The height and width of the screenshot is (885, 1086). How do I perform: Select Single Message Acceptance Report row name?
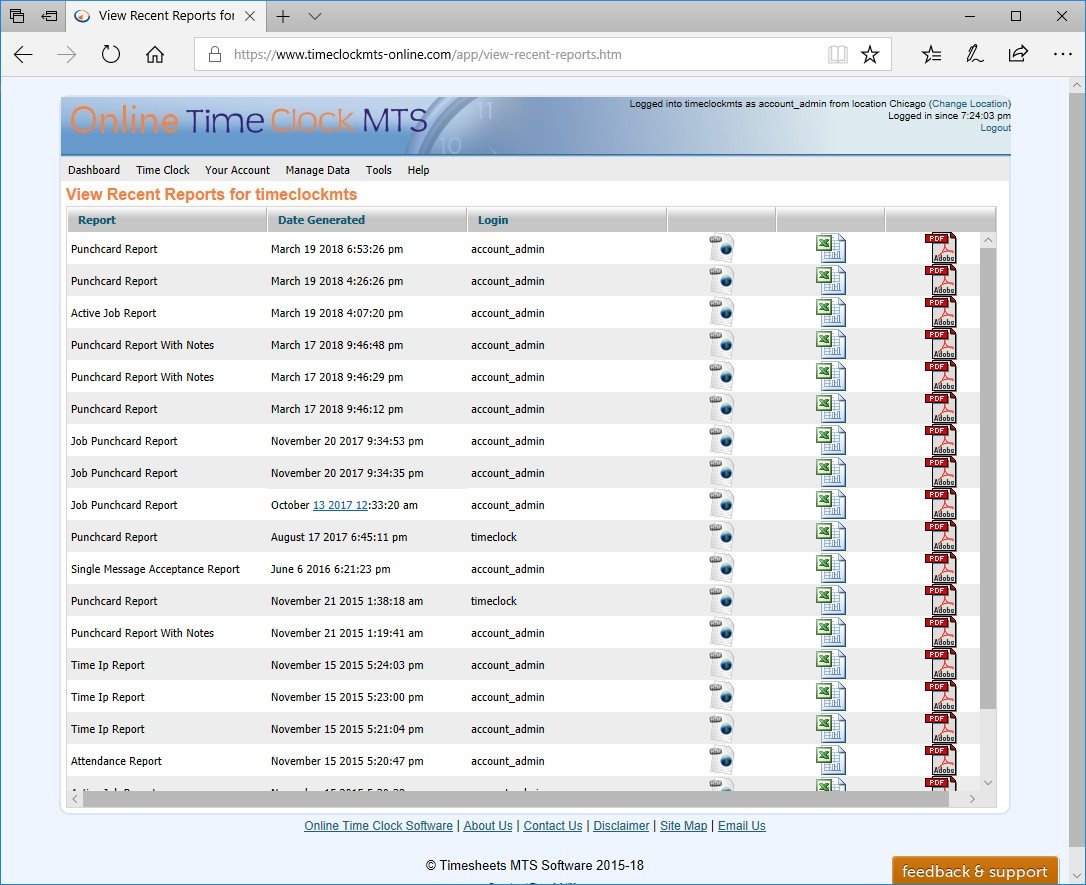tap(155, 569)
